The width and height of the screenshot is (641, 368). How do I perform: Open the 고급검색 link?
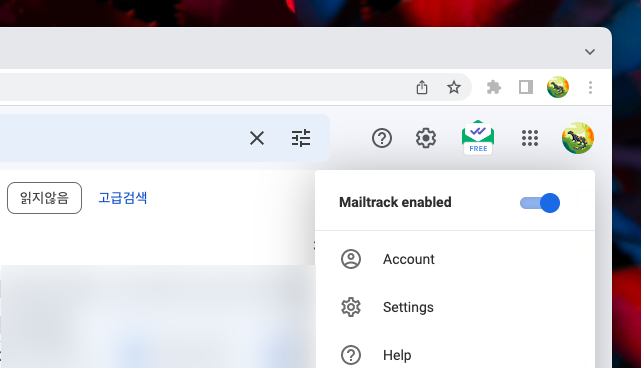(123, 198)
